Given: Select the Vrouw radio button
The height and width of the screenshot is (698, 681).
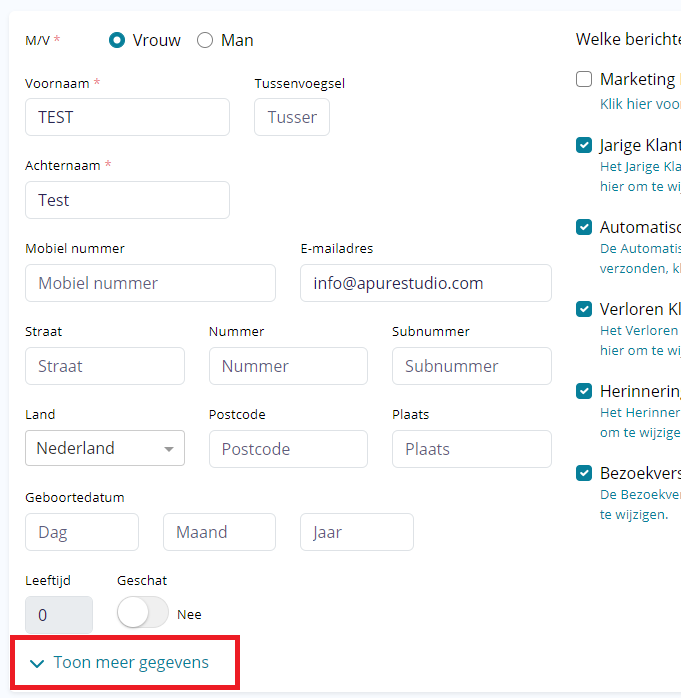Looking at the screenshot, I should point(117,41).
